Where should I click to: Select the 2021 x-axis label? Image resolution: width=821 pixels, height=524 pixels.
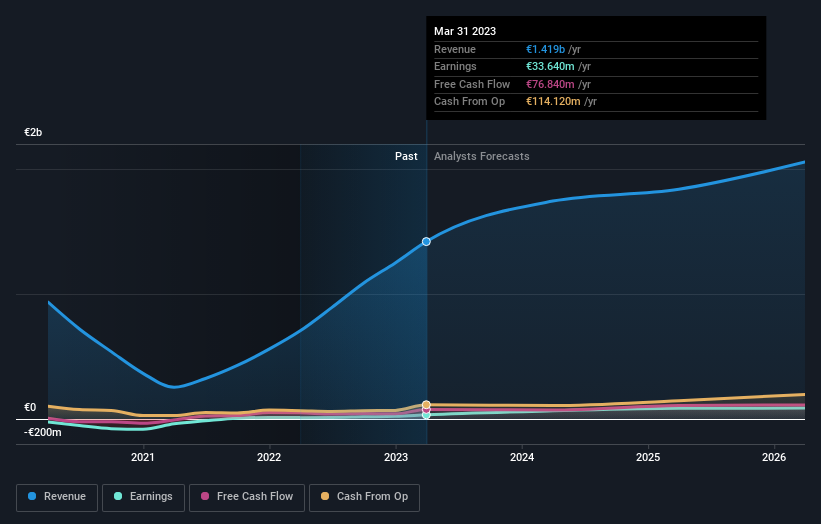(143, 457)
